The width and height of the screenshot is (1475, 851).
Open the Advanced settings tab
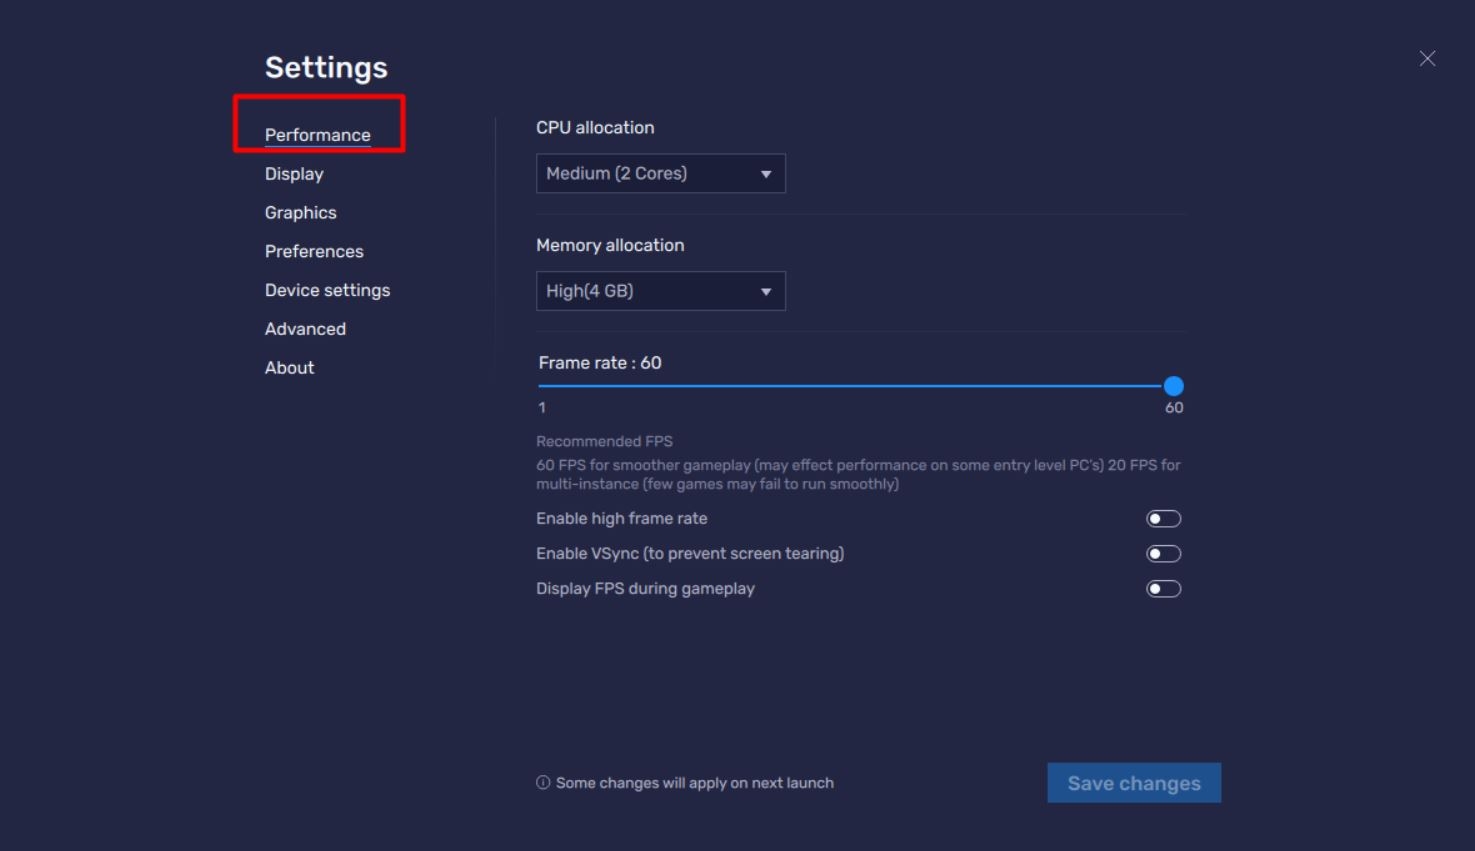coord(305,329)
